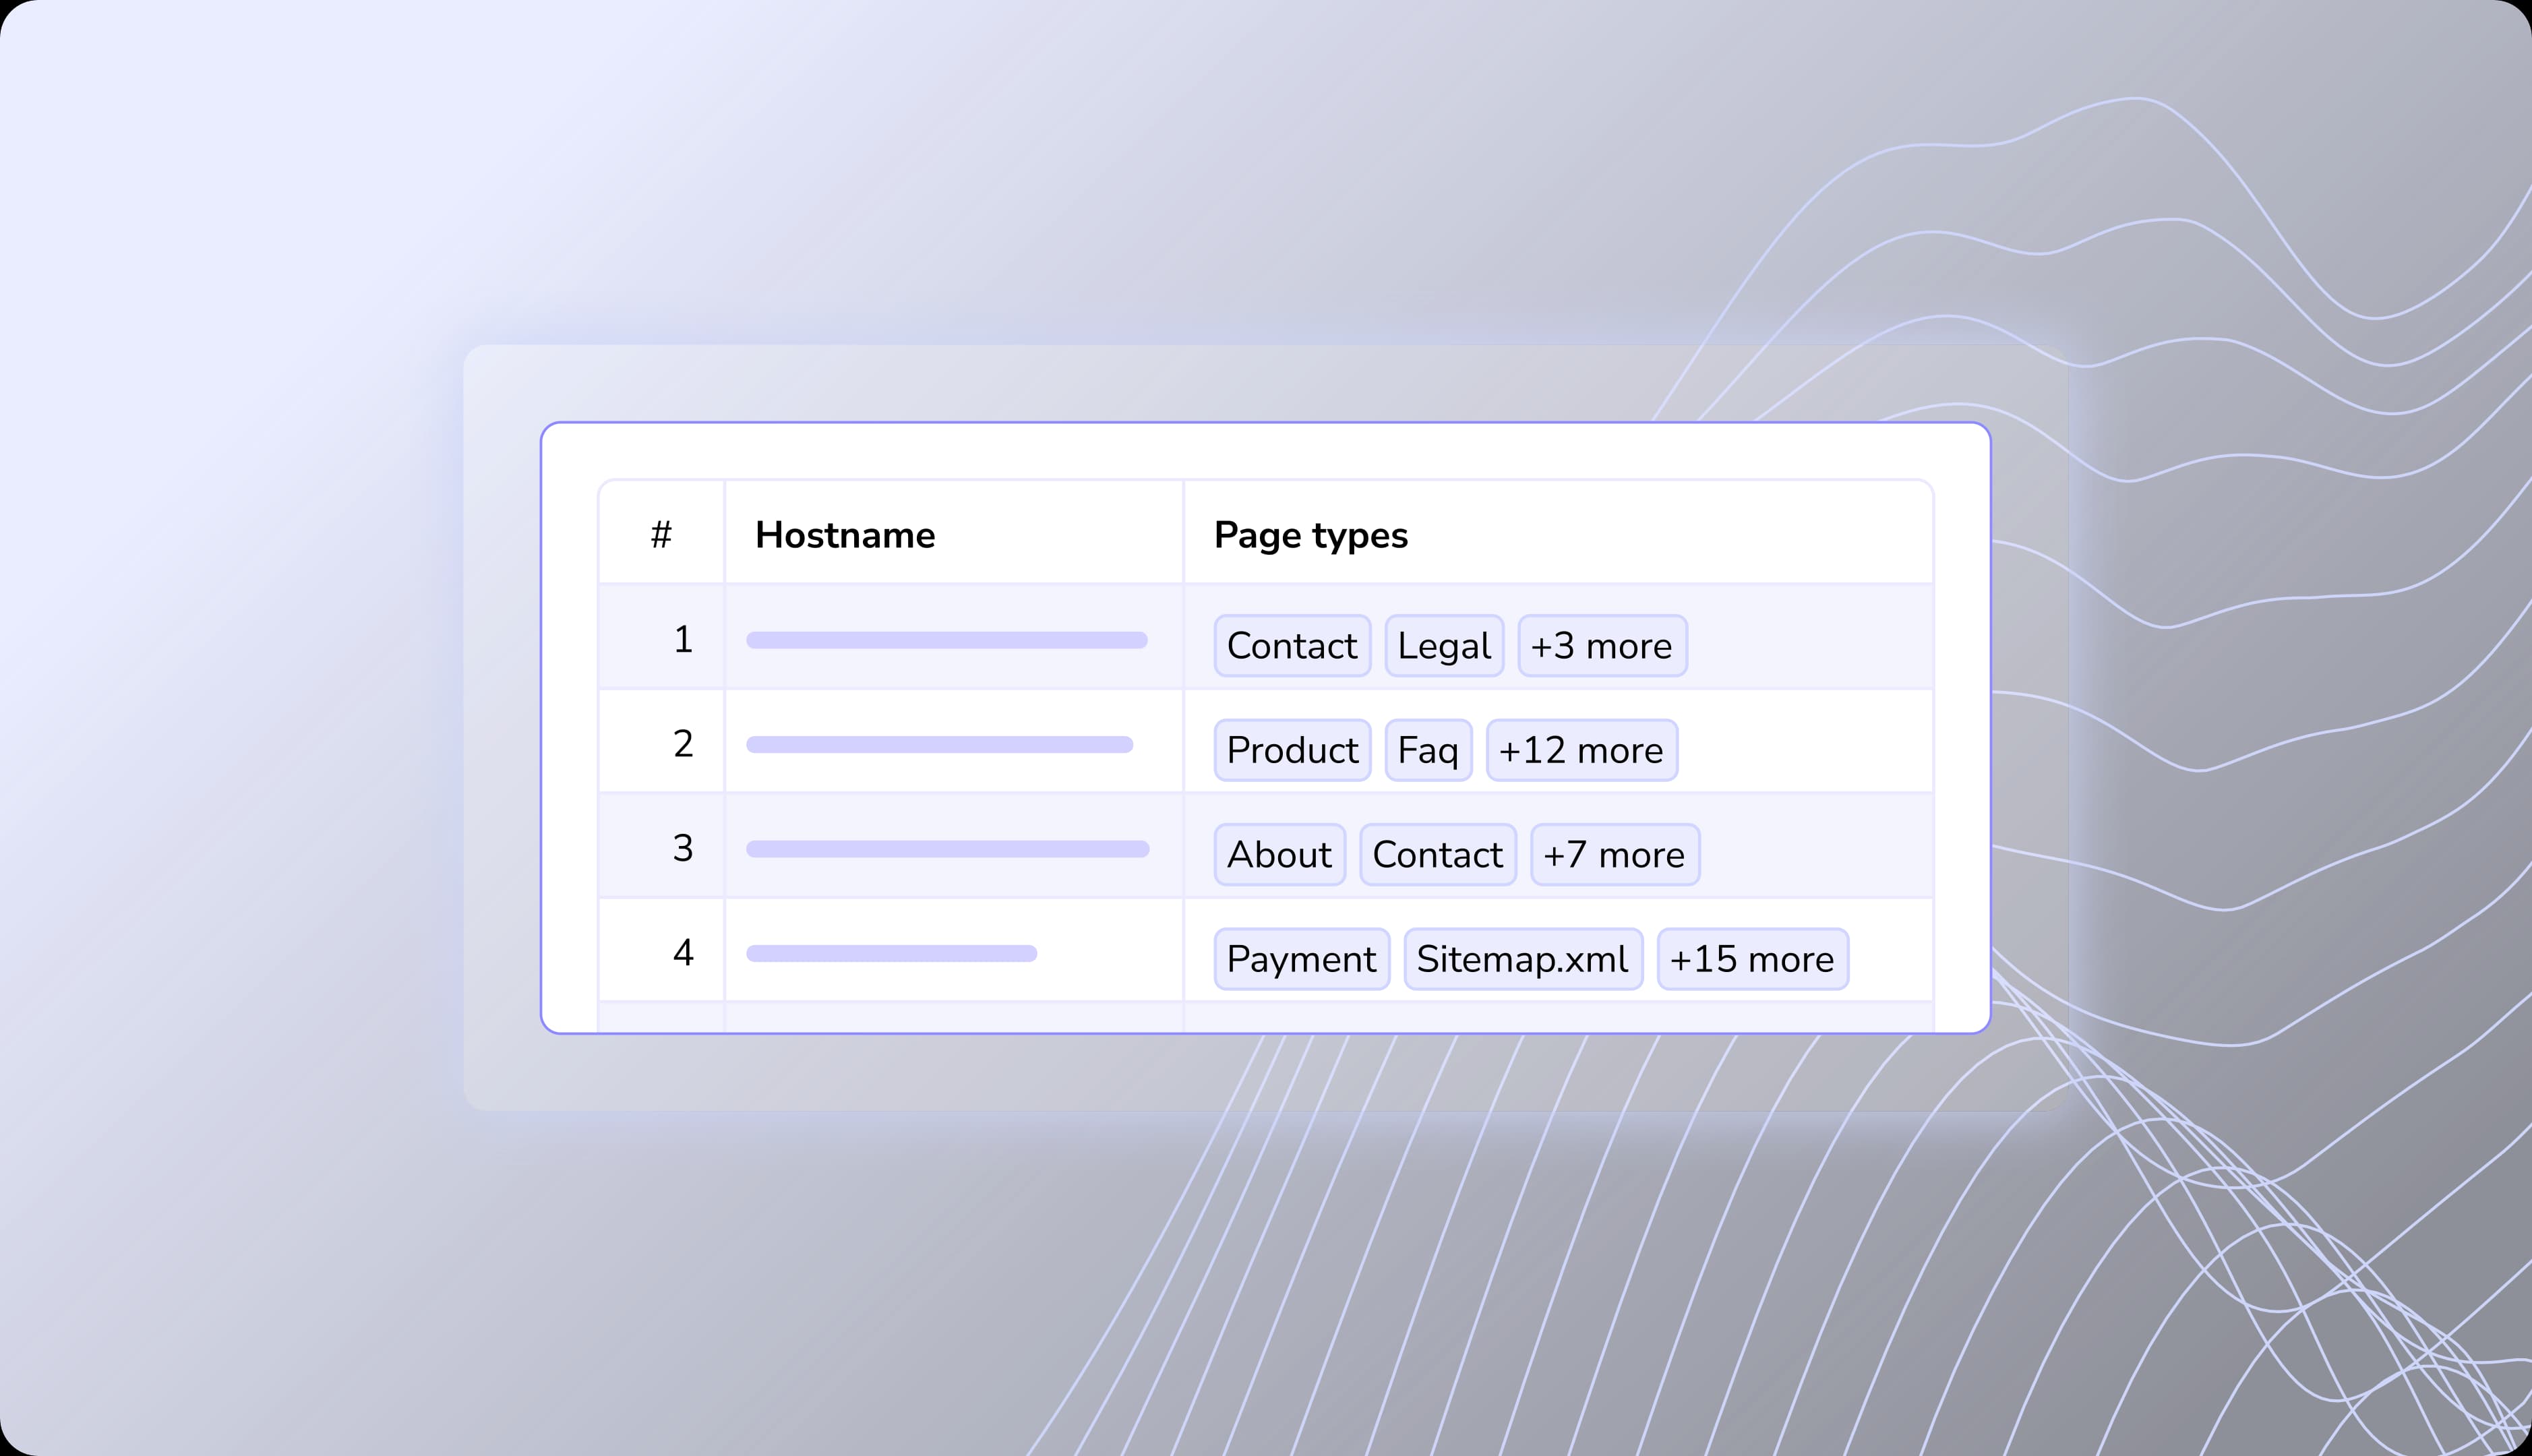This screenshot has height=1456, width=2532.
Task: Click the Payment tag
Action: tap(1301, 959)
